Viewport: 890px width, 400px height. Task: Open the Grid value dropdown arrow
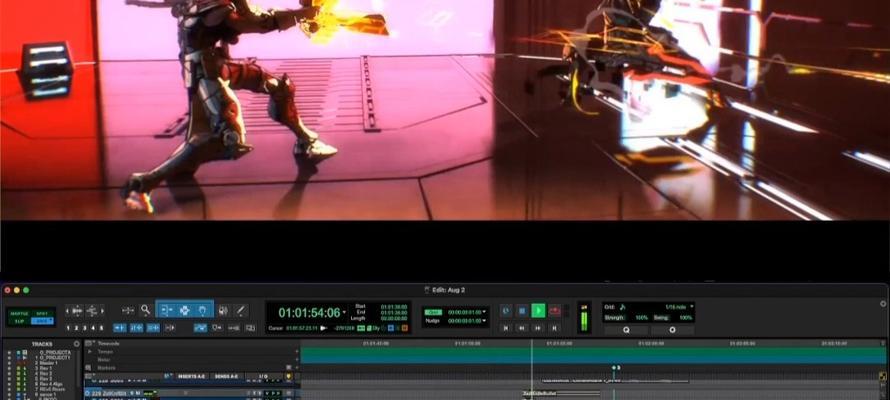tap(484, 312)
